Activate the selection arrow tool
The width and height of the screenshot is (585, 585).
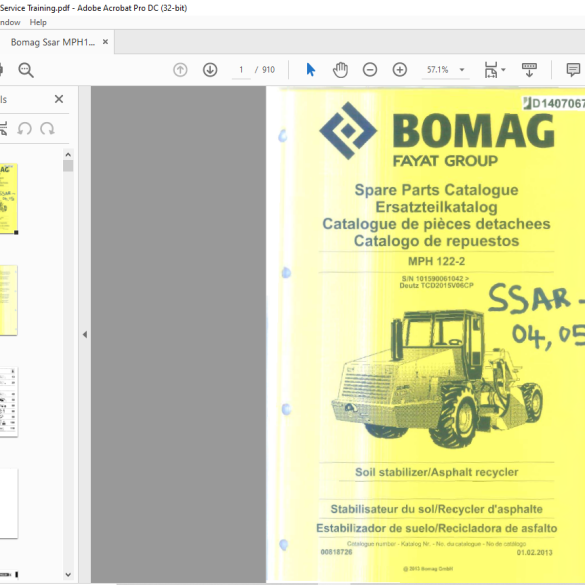coord(310,70)
